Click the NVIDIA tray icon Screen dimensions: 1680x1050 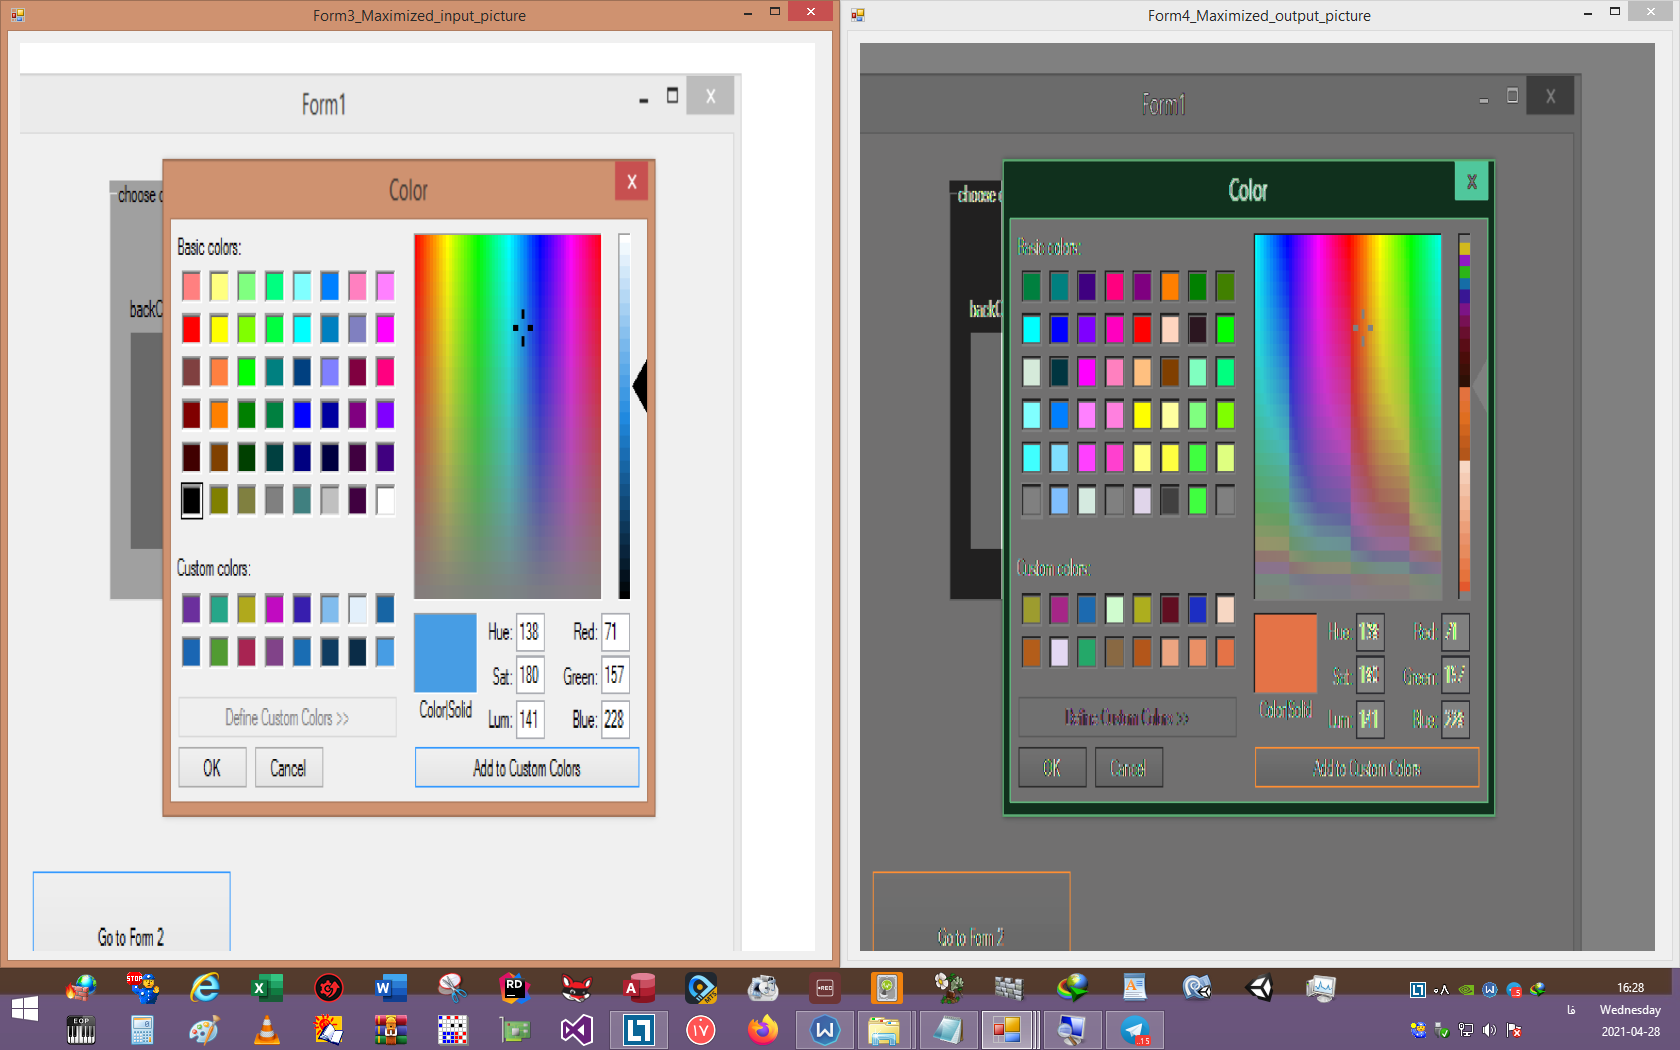pos(1466,990)
